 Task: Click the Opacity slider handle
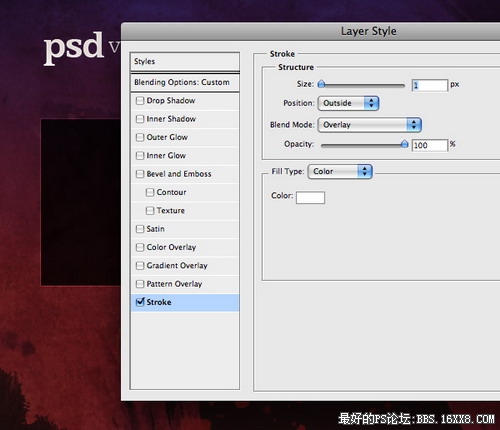pos(404,144)
